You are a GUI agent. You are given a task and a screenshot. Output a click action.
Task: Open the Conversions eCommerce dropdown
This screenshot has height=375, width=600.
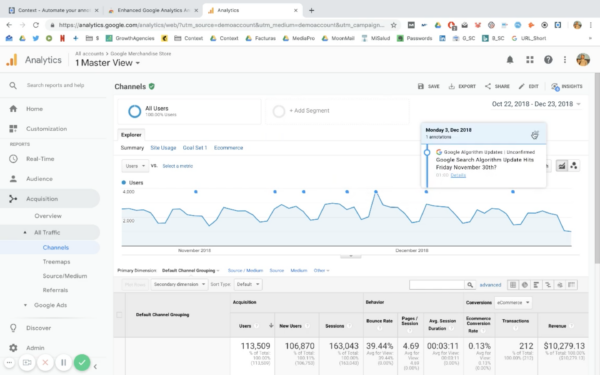click(x=513, y=303)
